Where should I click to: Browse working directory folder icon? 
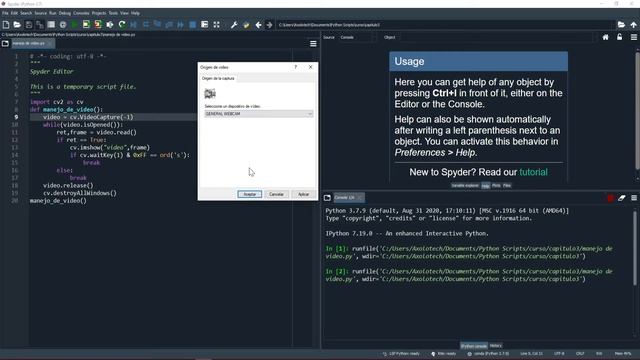(x=621, y=25)
